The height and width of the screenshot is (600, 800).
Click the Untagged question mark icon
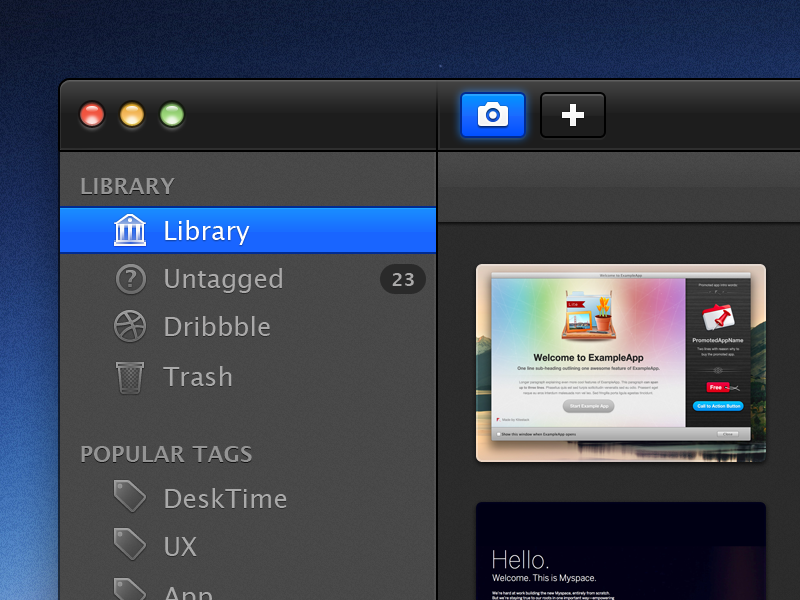tap(130, 279)
